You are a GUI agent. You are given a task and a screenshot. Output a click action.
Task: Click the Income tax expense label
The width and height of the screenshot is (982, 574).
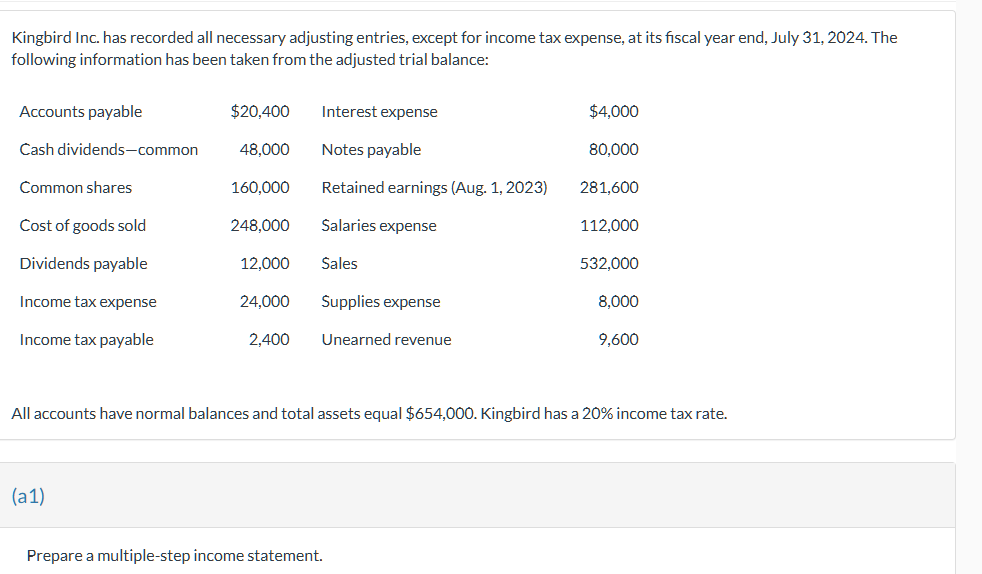[x=88, y=302]
